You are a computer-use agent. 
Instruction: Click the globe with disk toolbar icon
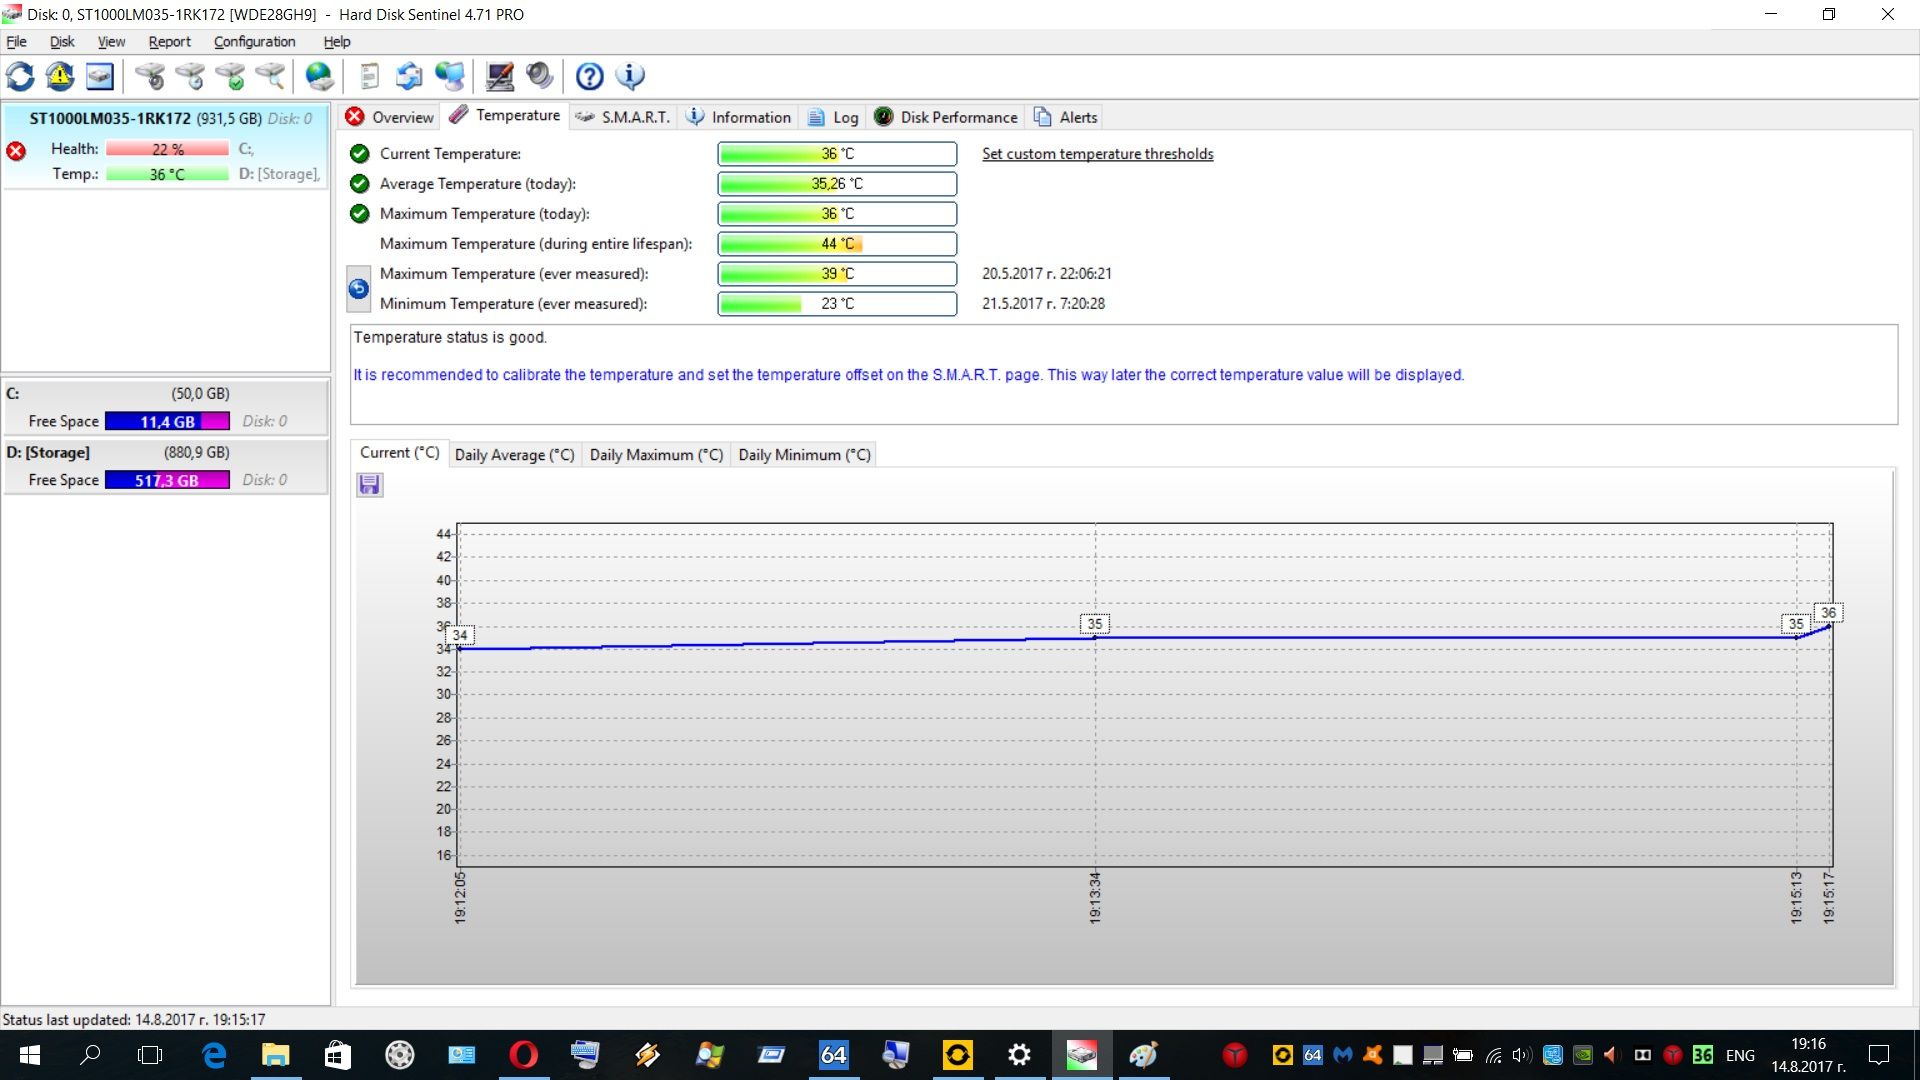pos(320,76)
